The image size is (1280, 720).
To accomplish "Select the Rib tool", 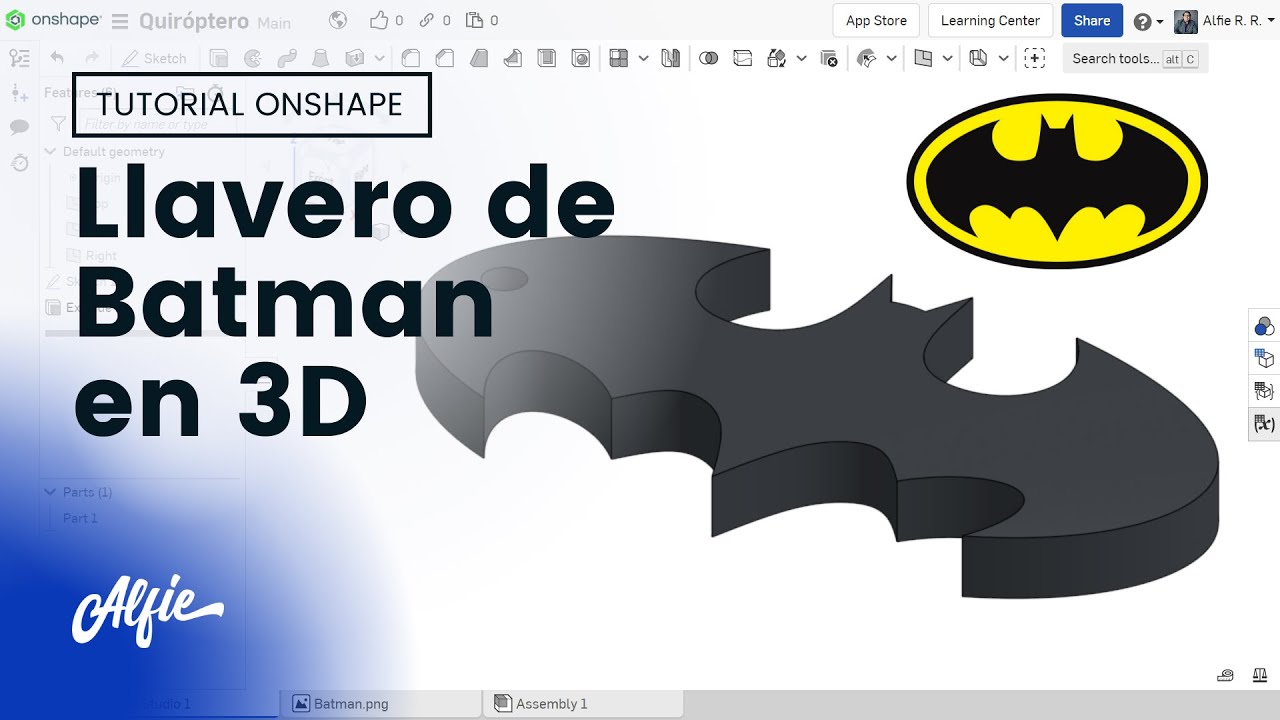I will click(513, 58).
